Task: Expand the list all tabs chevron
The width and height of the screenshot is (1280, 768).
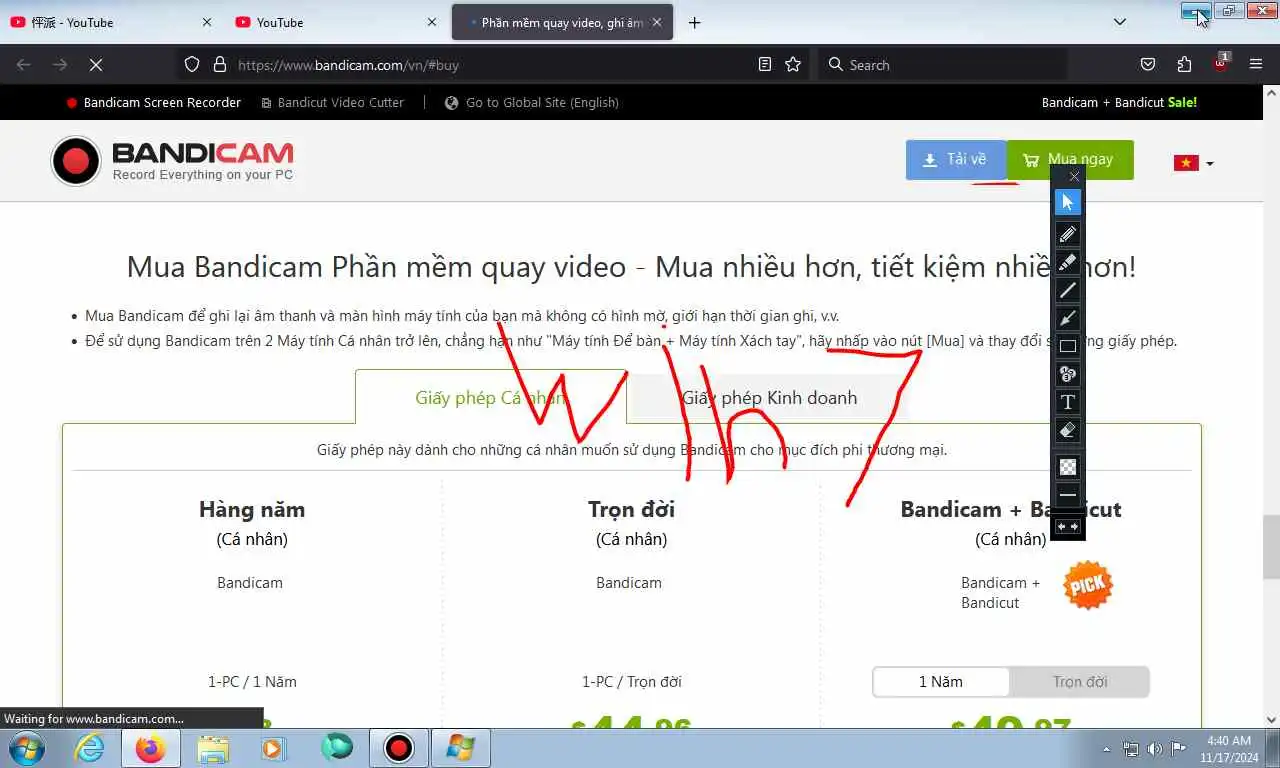Action: pyautogui.click(x=1120, y=22)
